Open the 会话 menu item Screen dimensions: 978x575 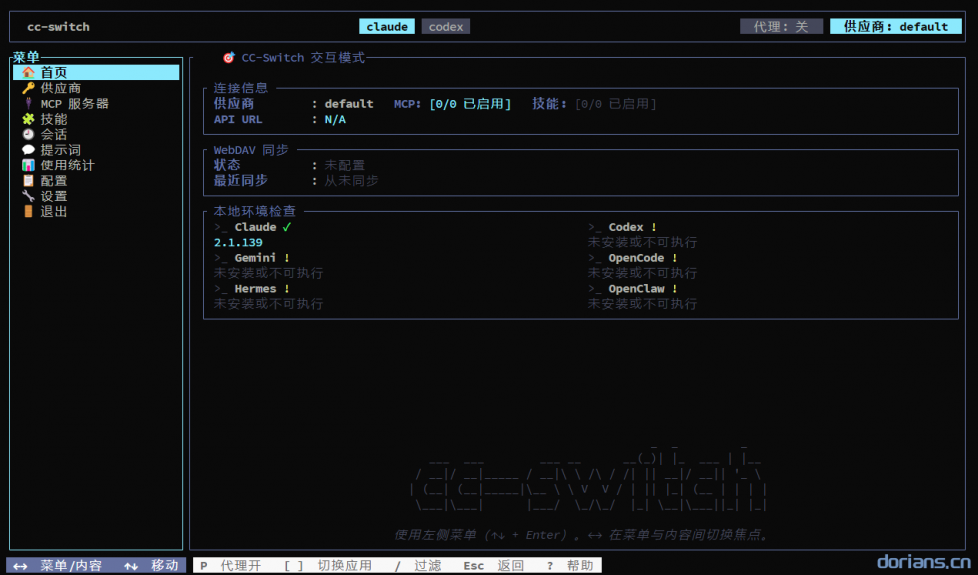point(96,134)
